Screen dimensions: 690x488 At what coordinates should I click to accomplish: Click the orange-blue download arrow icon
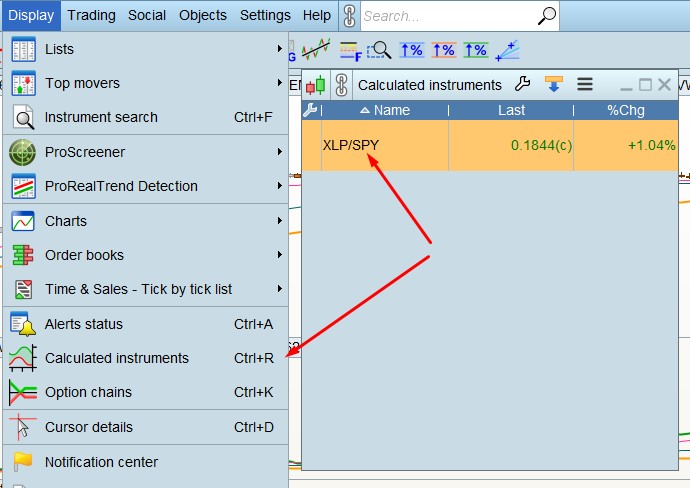pos(554,84)
